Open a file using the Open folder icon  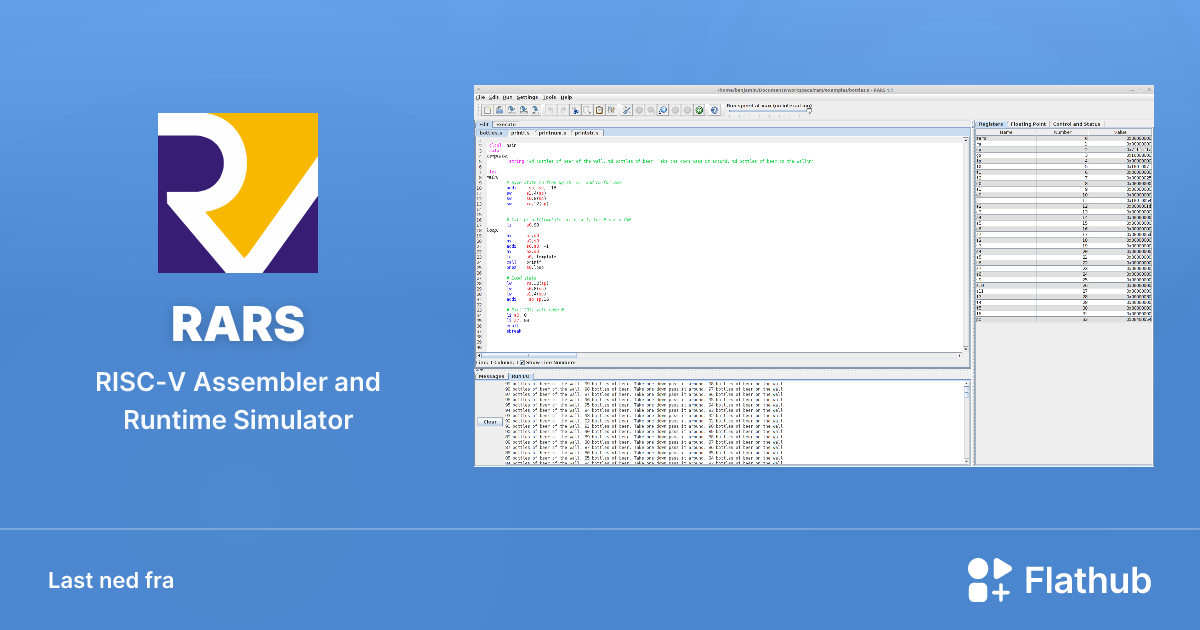pyautogui.click(x=499, y=109)
